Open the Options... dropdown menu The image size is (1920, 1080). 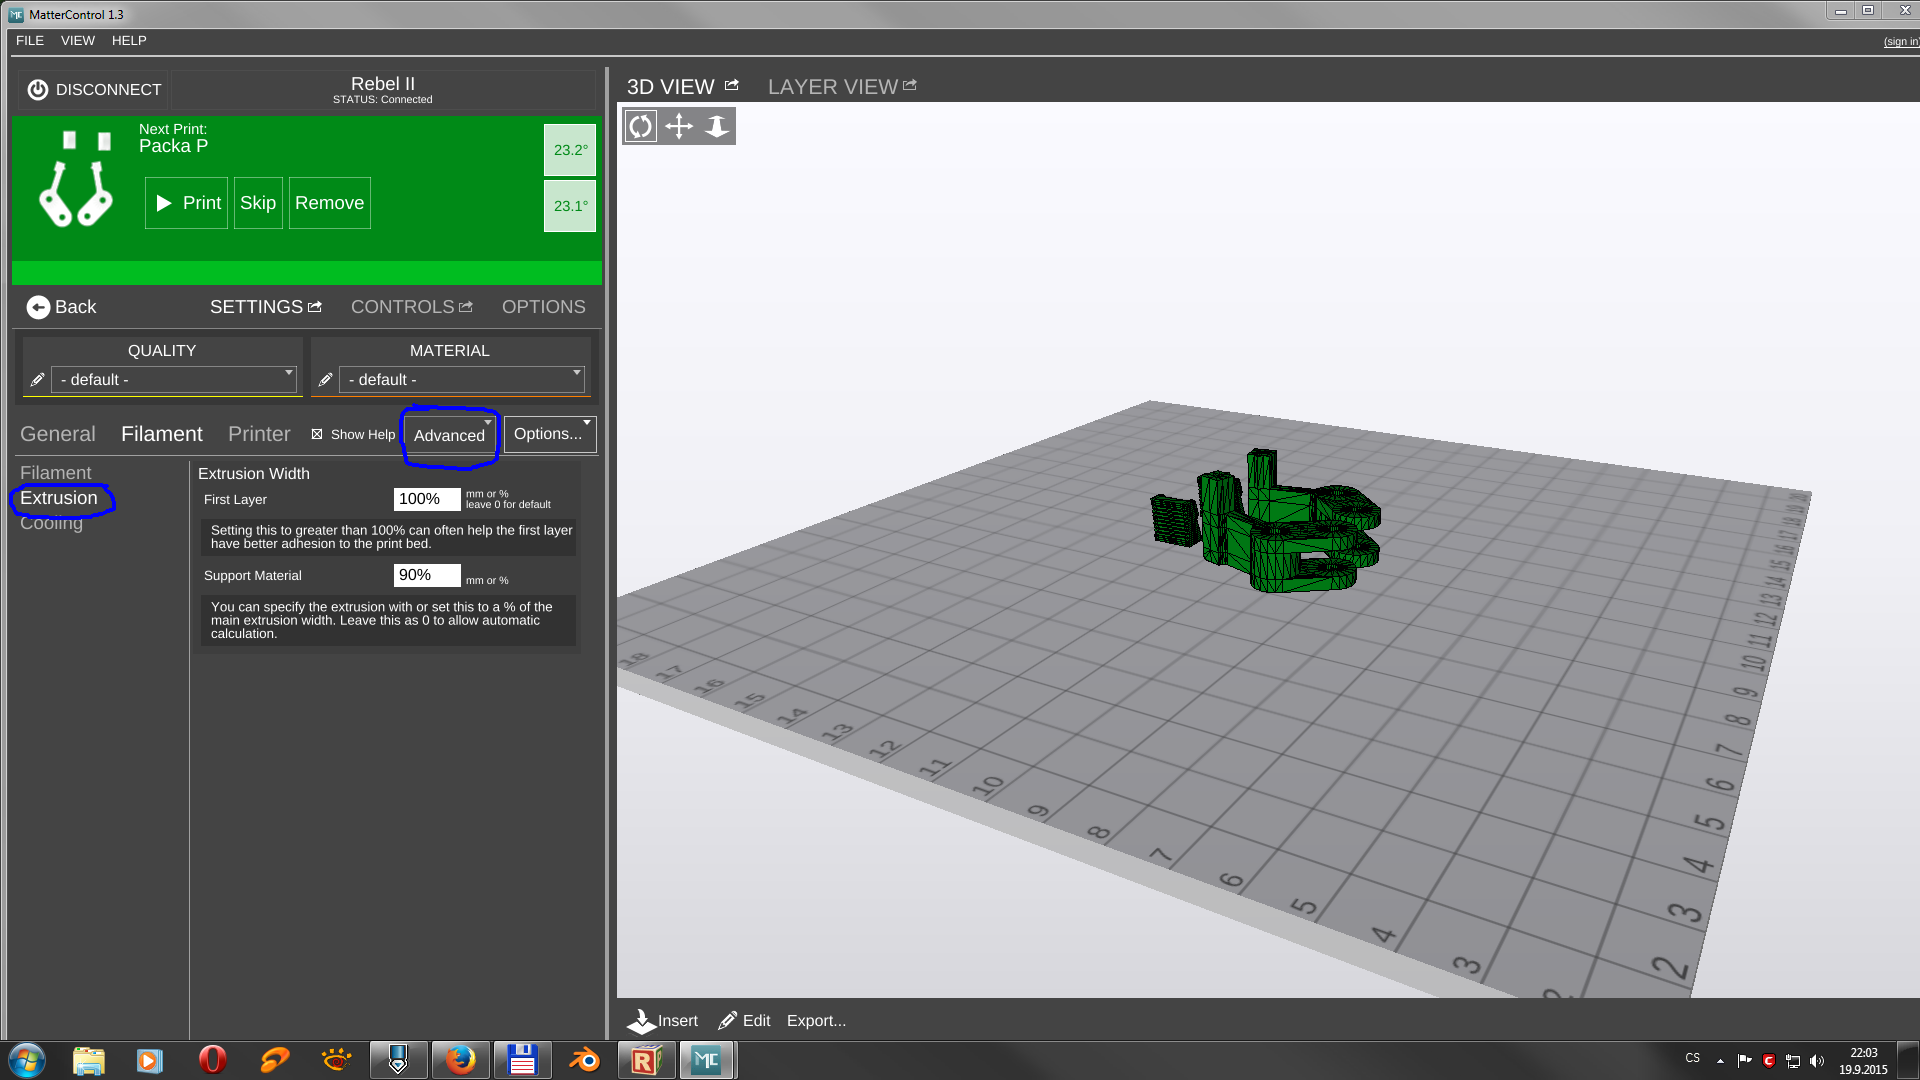click(550, 434)
